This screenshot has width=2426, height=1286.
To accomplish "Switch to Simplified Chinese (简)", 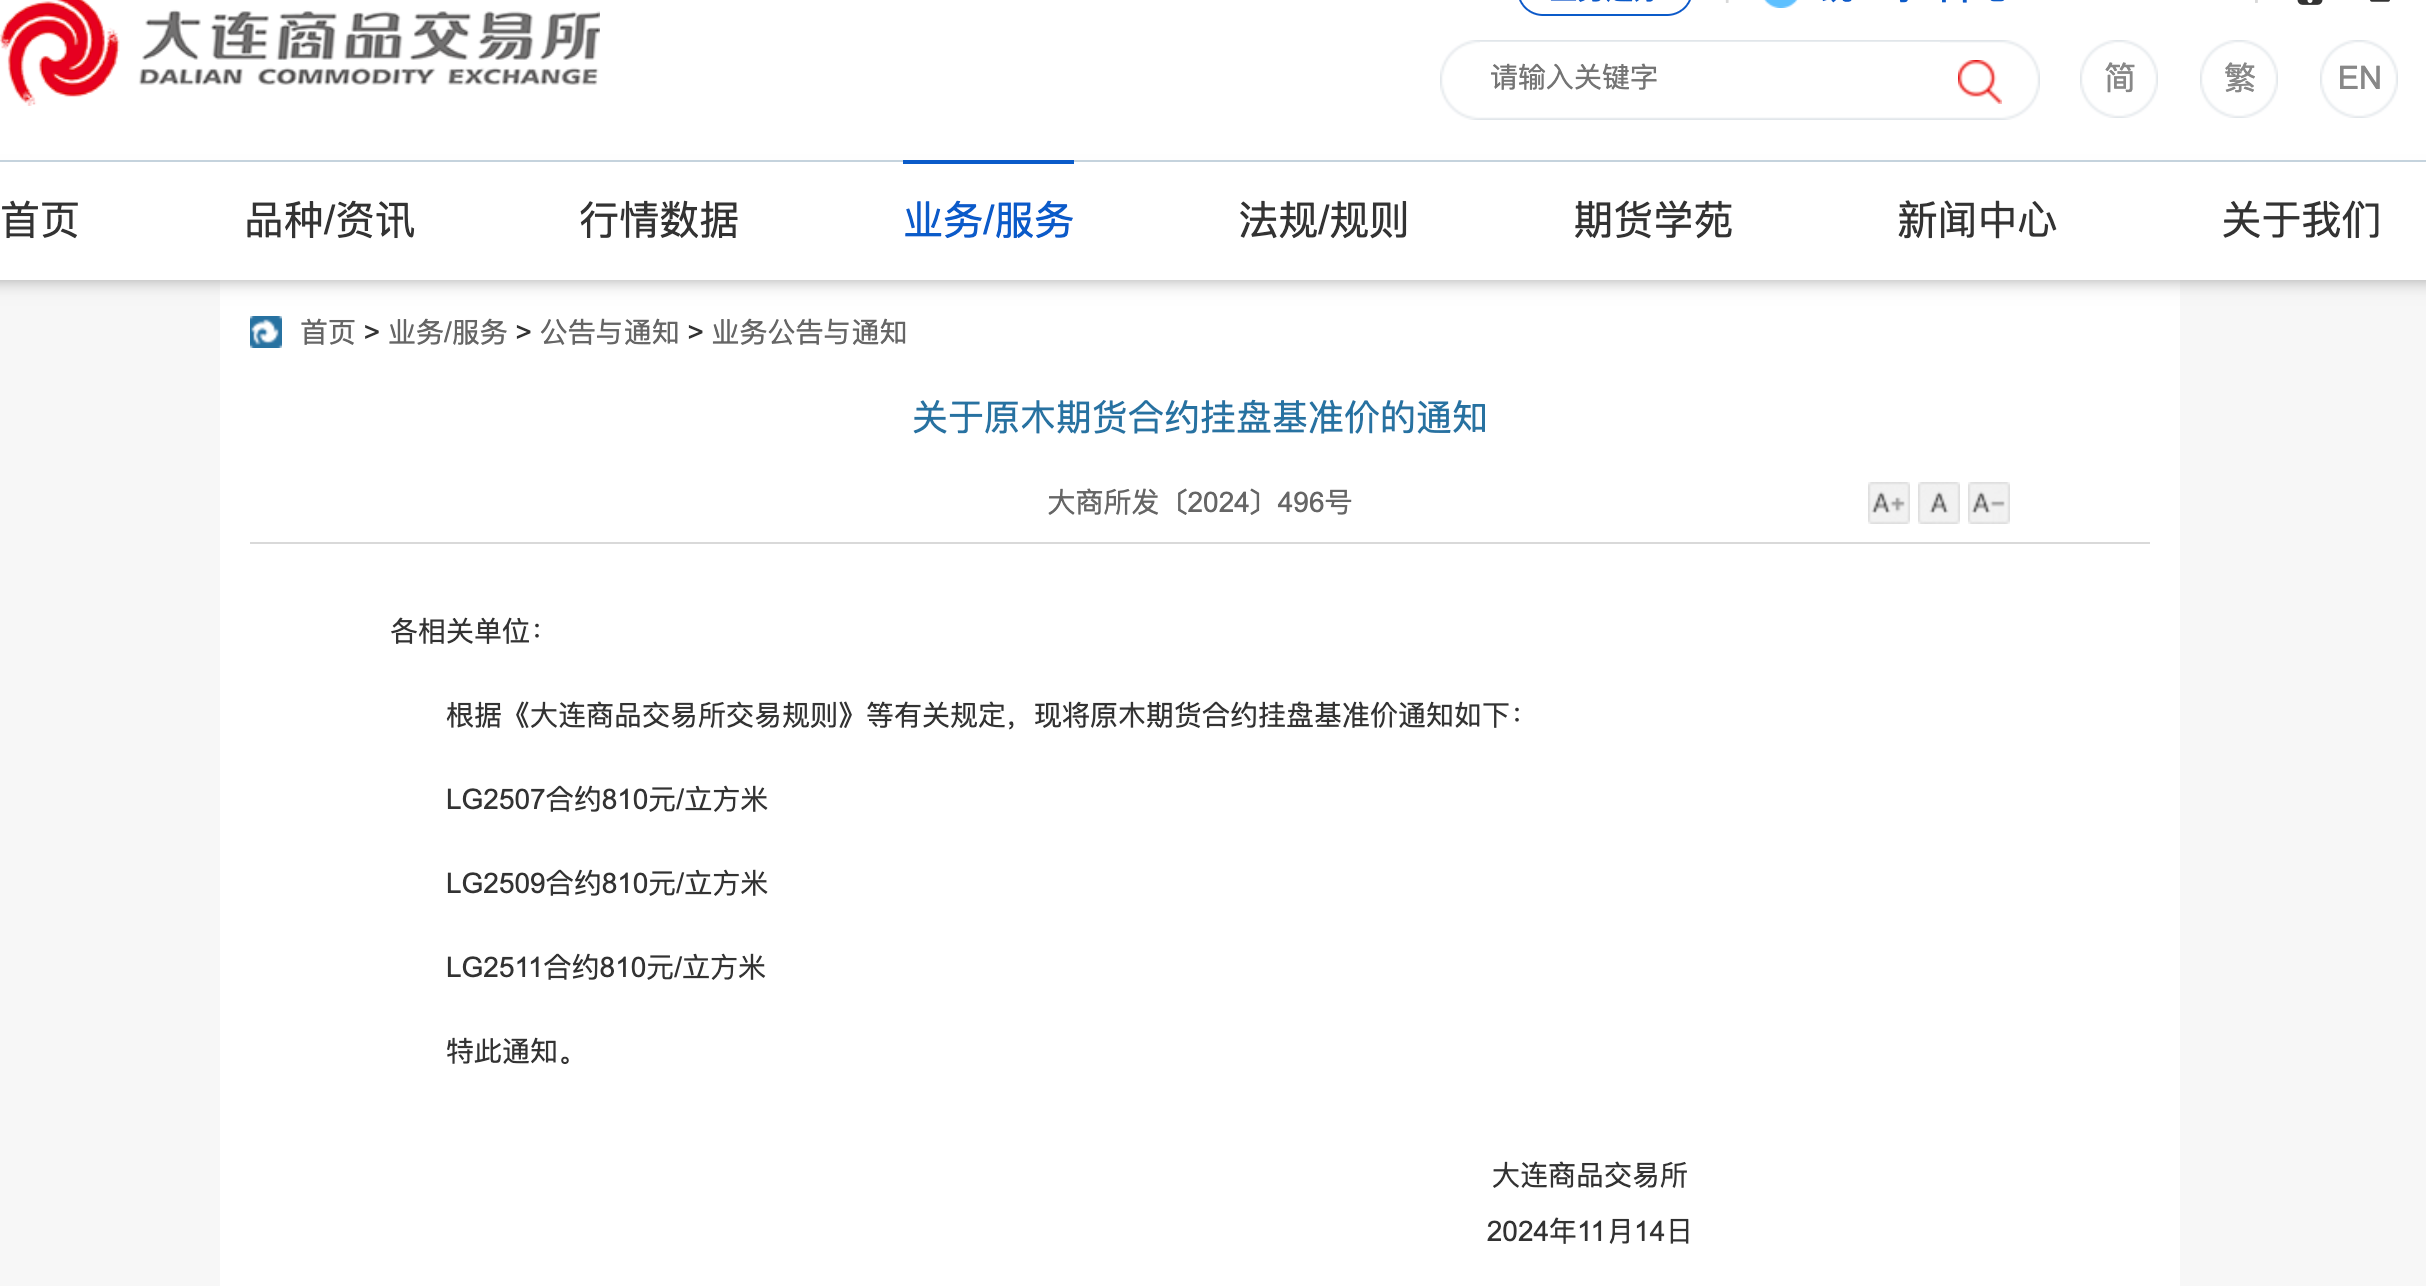I will pyautogui.click(x=2119, y=79).
